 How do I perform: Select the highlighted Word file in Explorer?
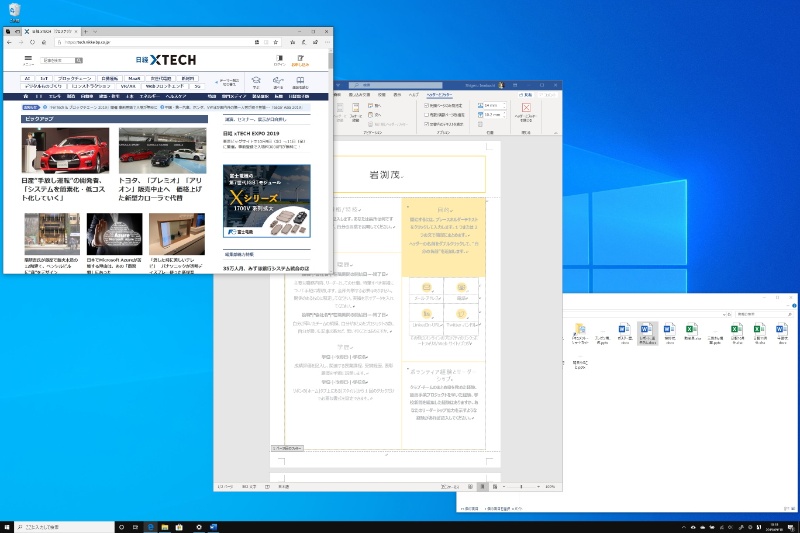point(647,334)
